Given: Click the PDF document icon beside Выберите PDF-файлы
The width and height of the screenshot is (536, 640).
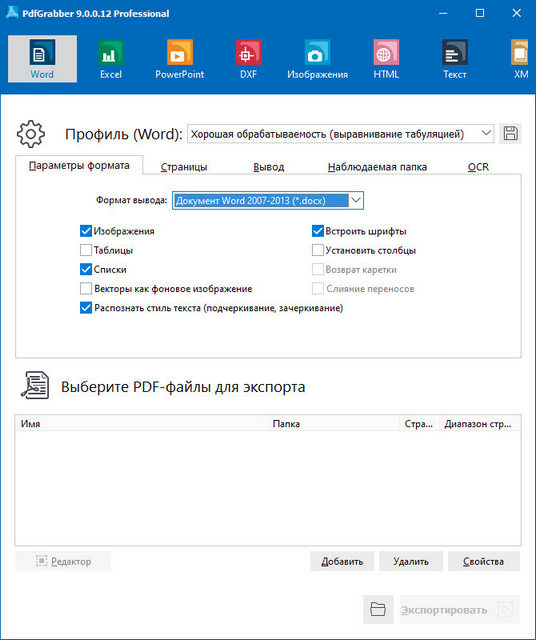Looking at the screenshot, I should tap(35, 385).
